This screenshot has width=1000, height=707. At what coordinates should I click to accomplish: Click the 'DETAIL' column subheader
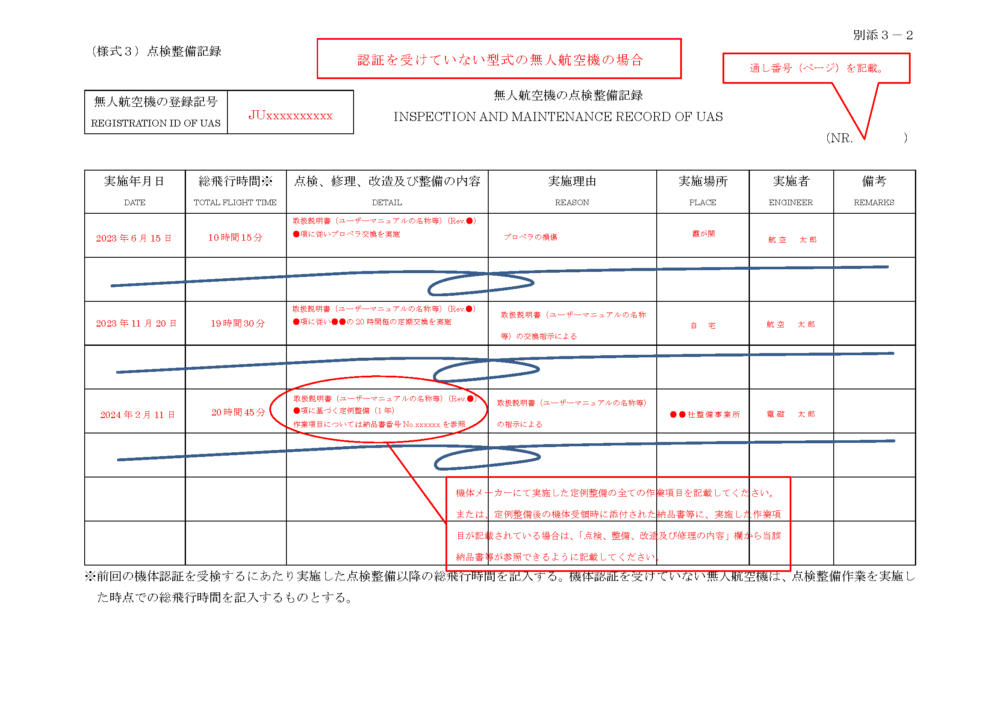(387, 203)
